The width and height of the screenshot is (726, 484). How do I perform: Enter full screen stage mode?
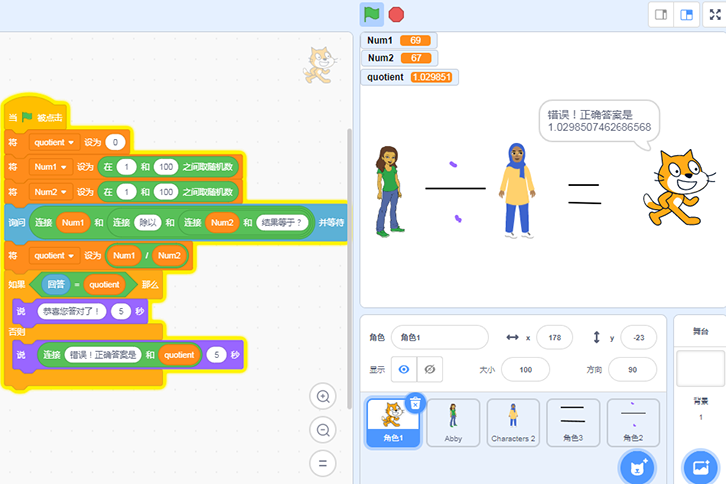pos(716,14)
